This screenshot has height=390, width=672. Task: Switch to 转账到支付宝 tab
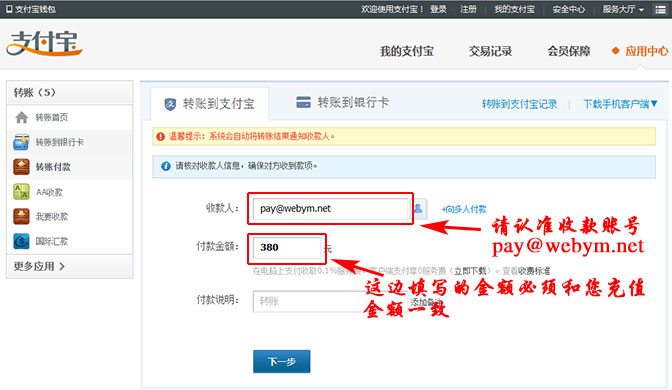tap(210, 104)
